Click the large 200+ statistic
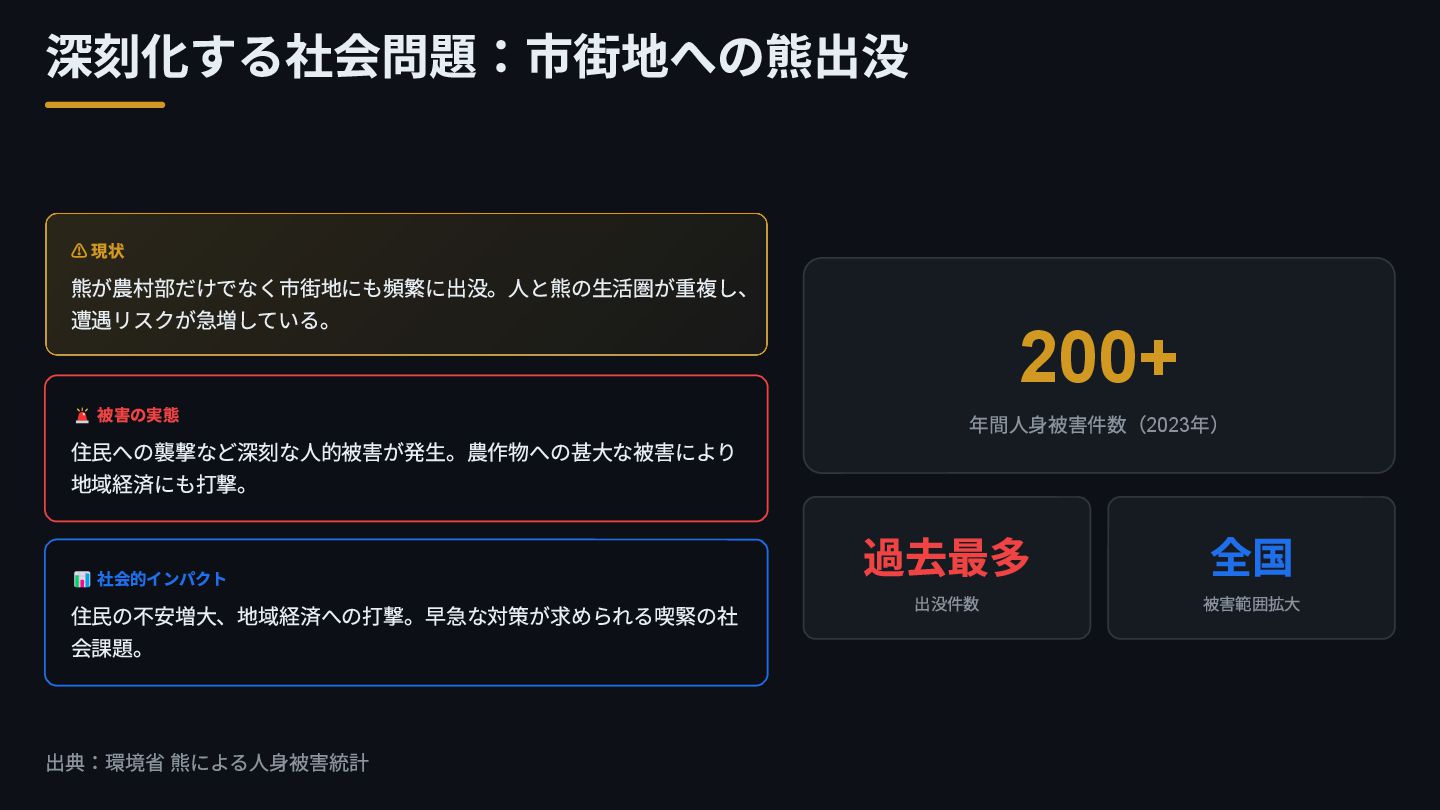The width and height of the screenshot is (1440, 810). [1099, 358]
